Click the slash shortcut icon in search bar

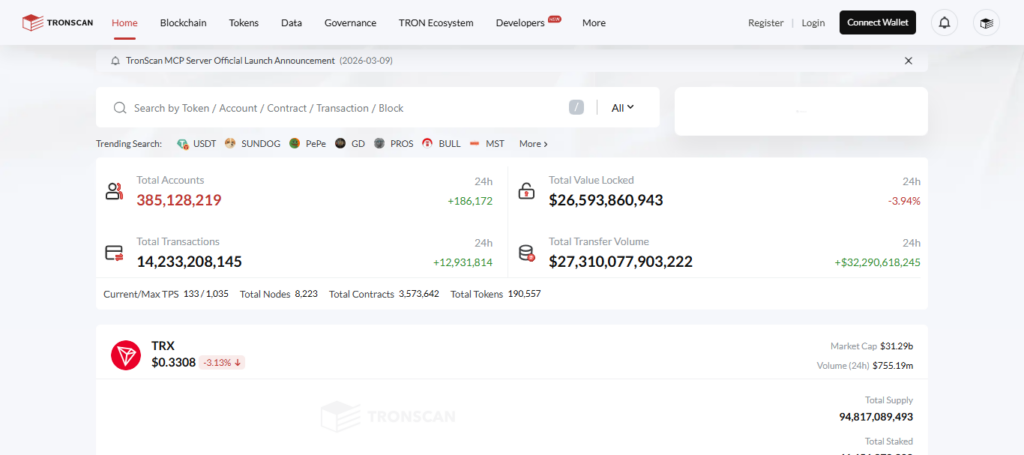(576, 108)
